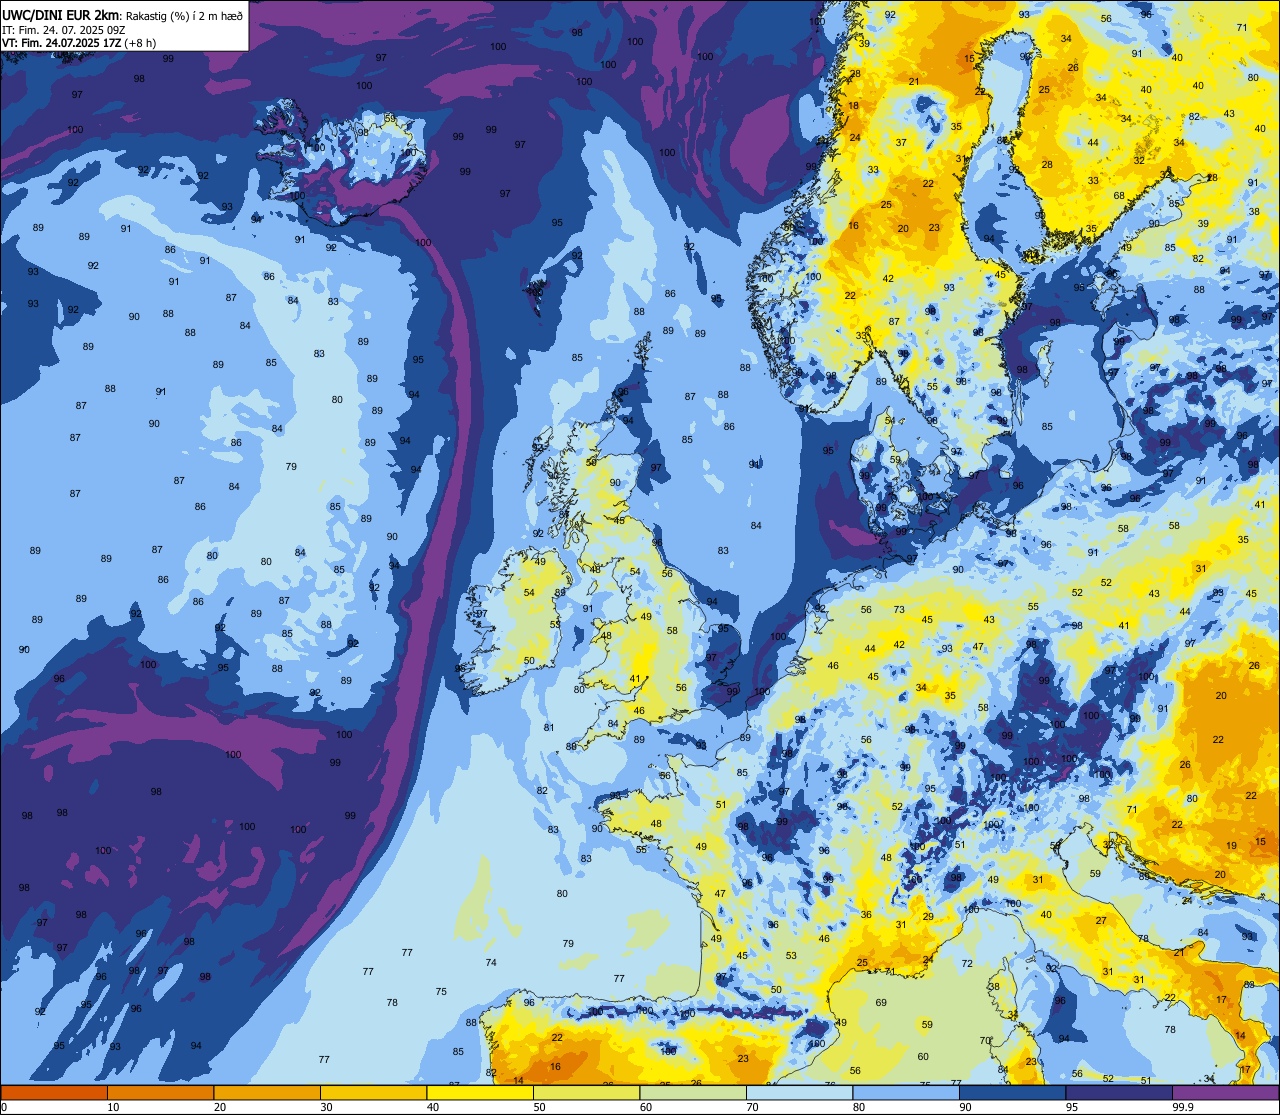This screenshot has height=1115, width=1280.
Task: Select the 40–50% bright yellow legend swatch
Action: (x=480, y=1092)
